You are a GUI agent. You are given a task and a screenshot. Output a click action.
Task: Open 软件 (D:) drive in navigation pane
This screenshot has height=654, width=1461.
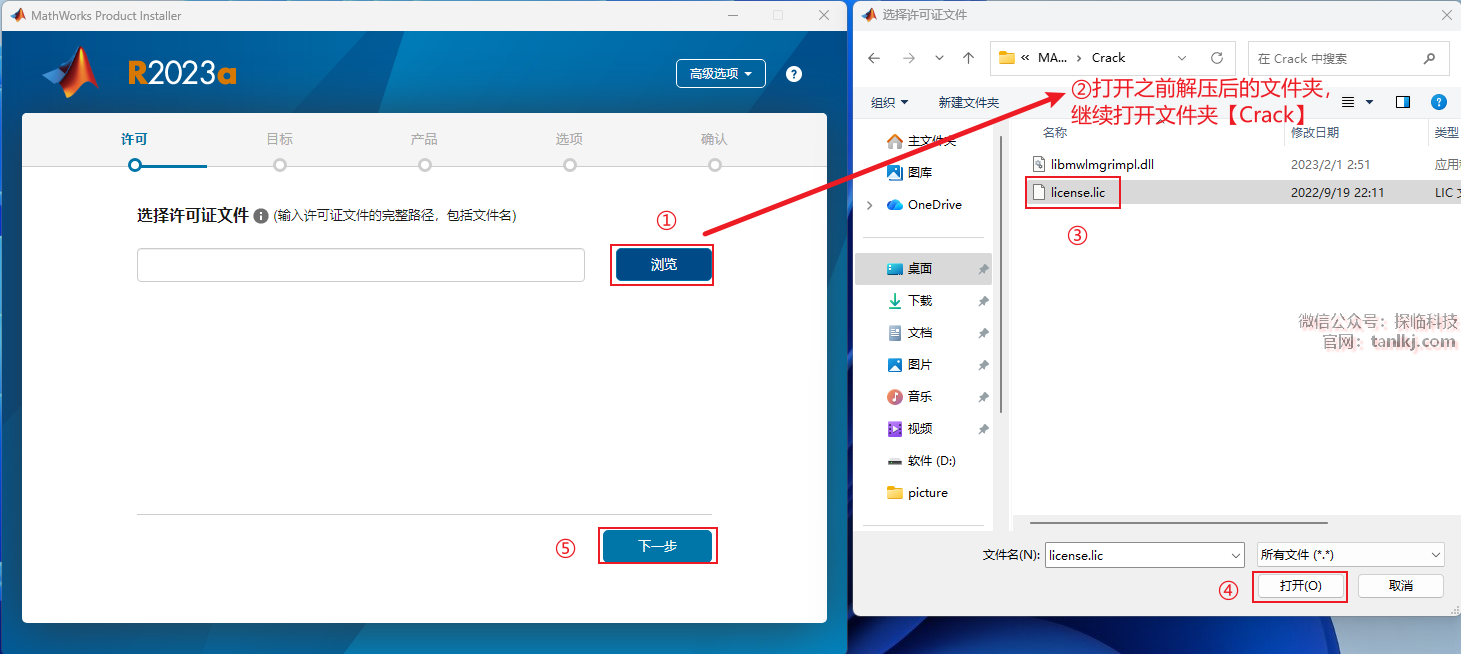tap(923, 461)
